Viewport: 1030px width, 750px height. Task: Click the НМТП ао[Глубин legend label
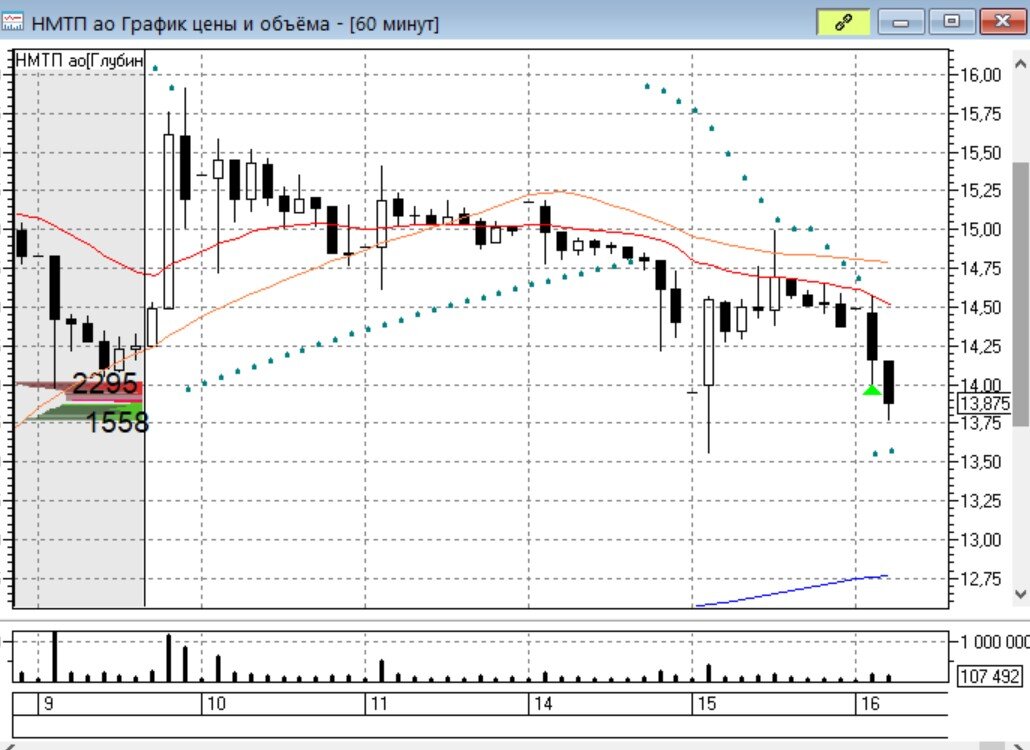click(x=79, y=61)
